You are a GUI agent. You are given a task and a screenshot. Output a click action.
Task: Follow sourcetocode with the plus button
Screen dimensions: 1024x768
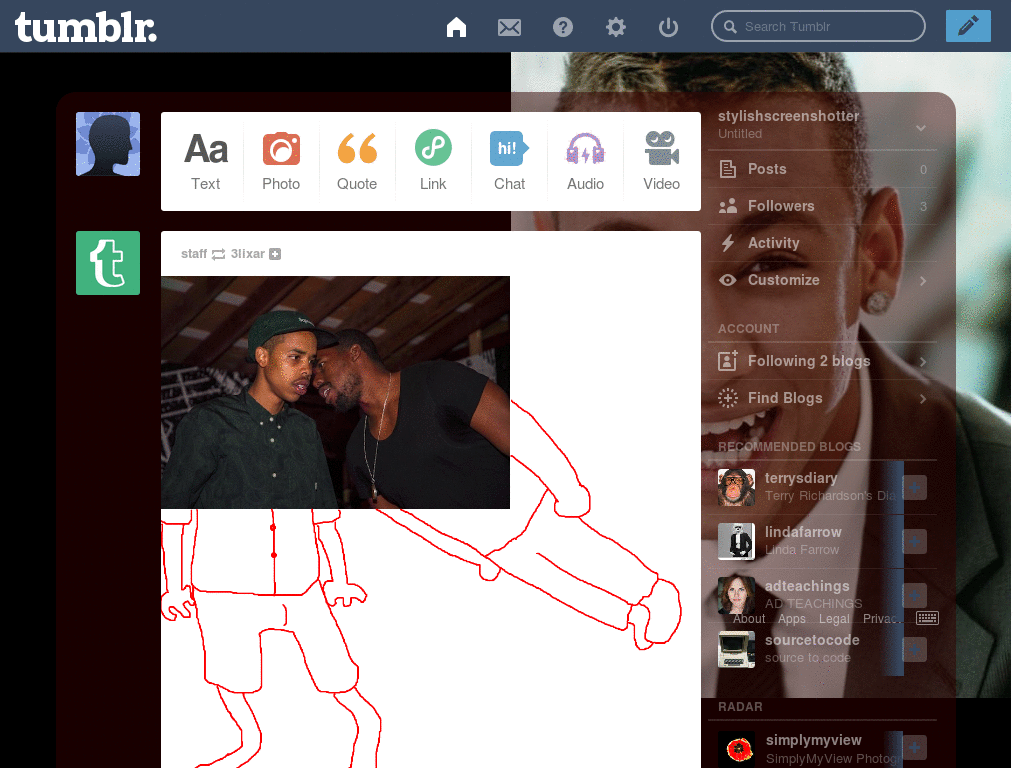tap(914, 649)
